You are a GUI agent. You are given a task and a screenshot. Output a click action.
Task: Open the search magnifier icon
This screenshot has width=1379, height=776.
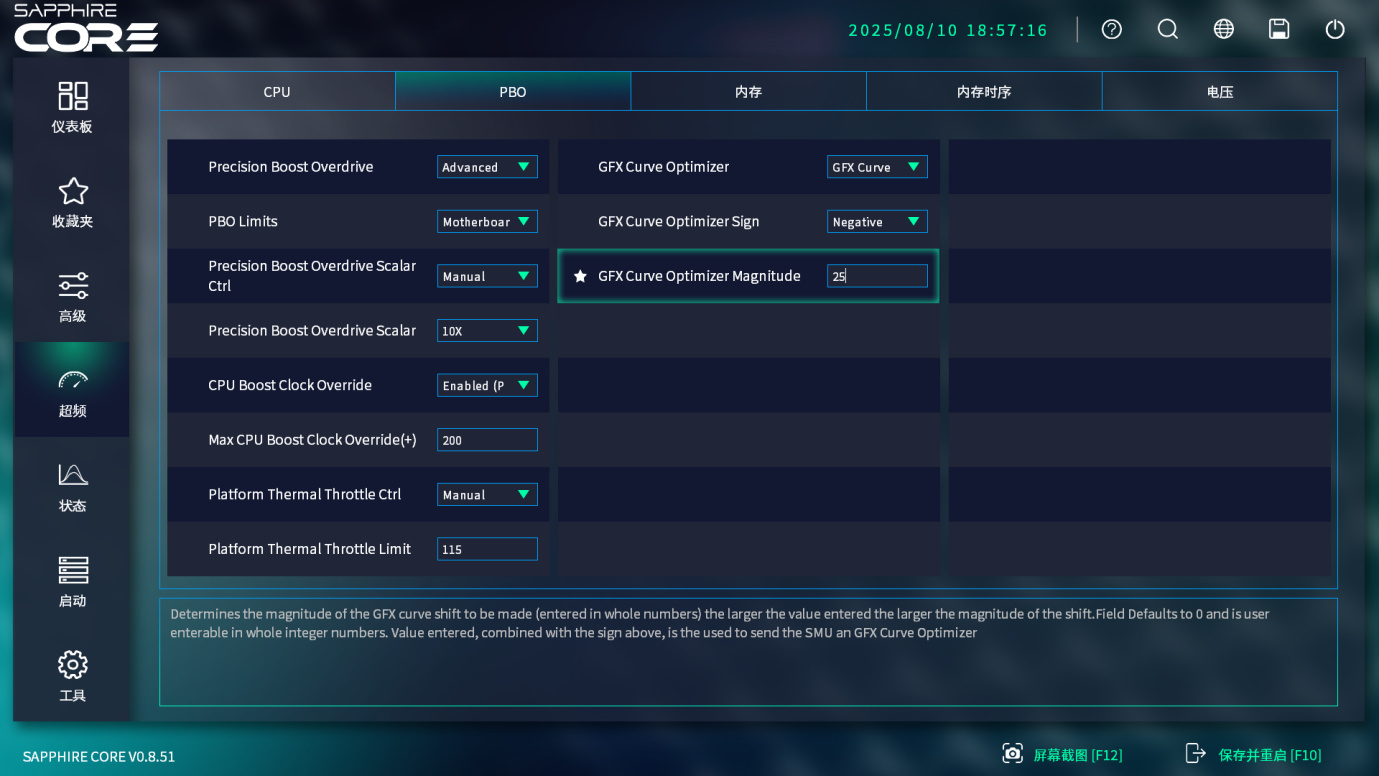(1168, 29)
